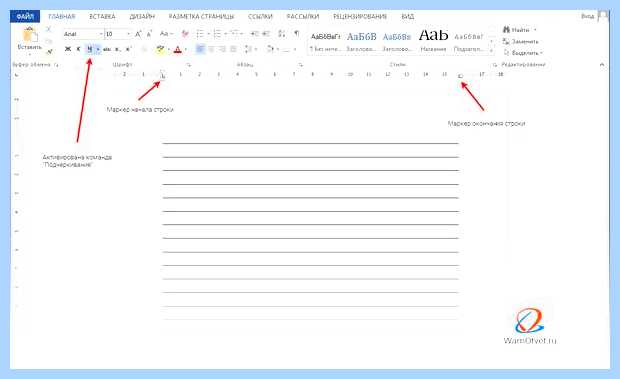Click the Multilevel List icon
Screen dimensions: 620x379
[234, 34]
